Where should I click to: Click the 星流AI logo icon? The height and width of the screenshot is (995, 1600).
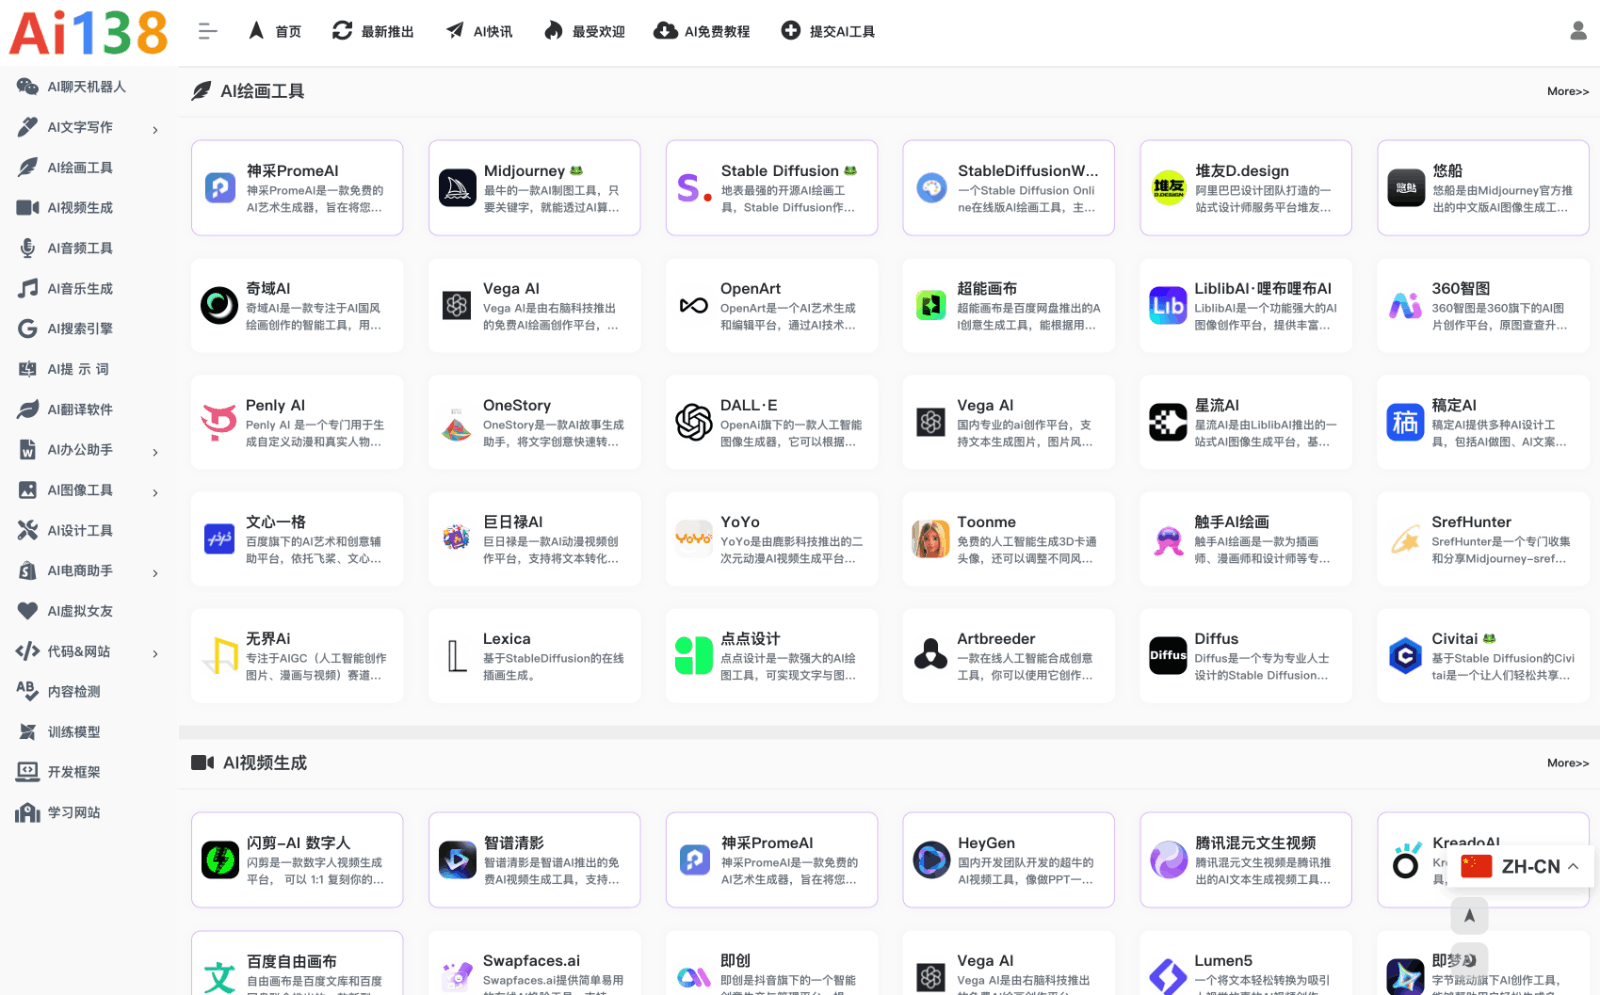click(1168, 422)
